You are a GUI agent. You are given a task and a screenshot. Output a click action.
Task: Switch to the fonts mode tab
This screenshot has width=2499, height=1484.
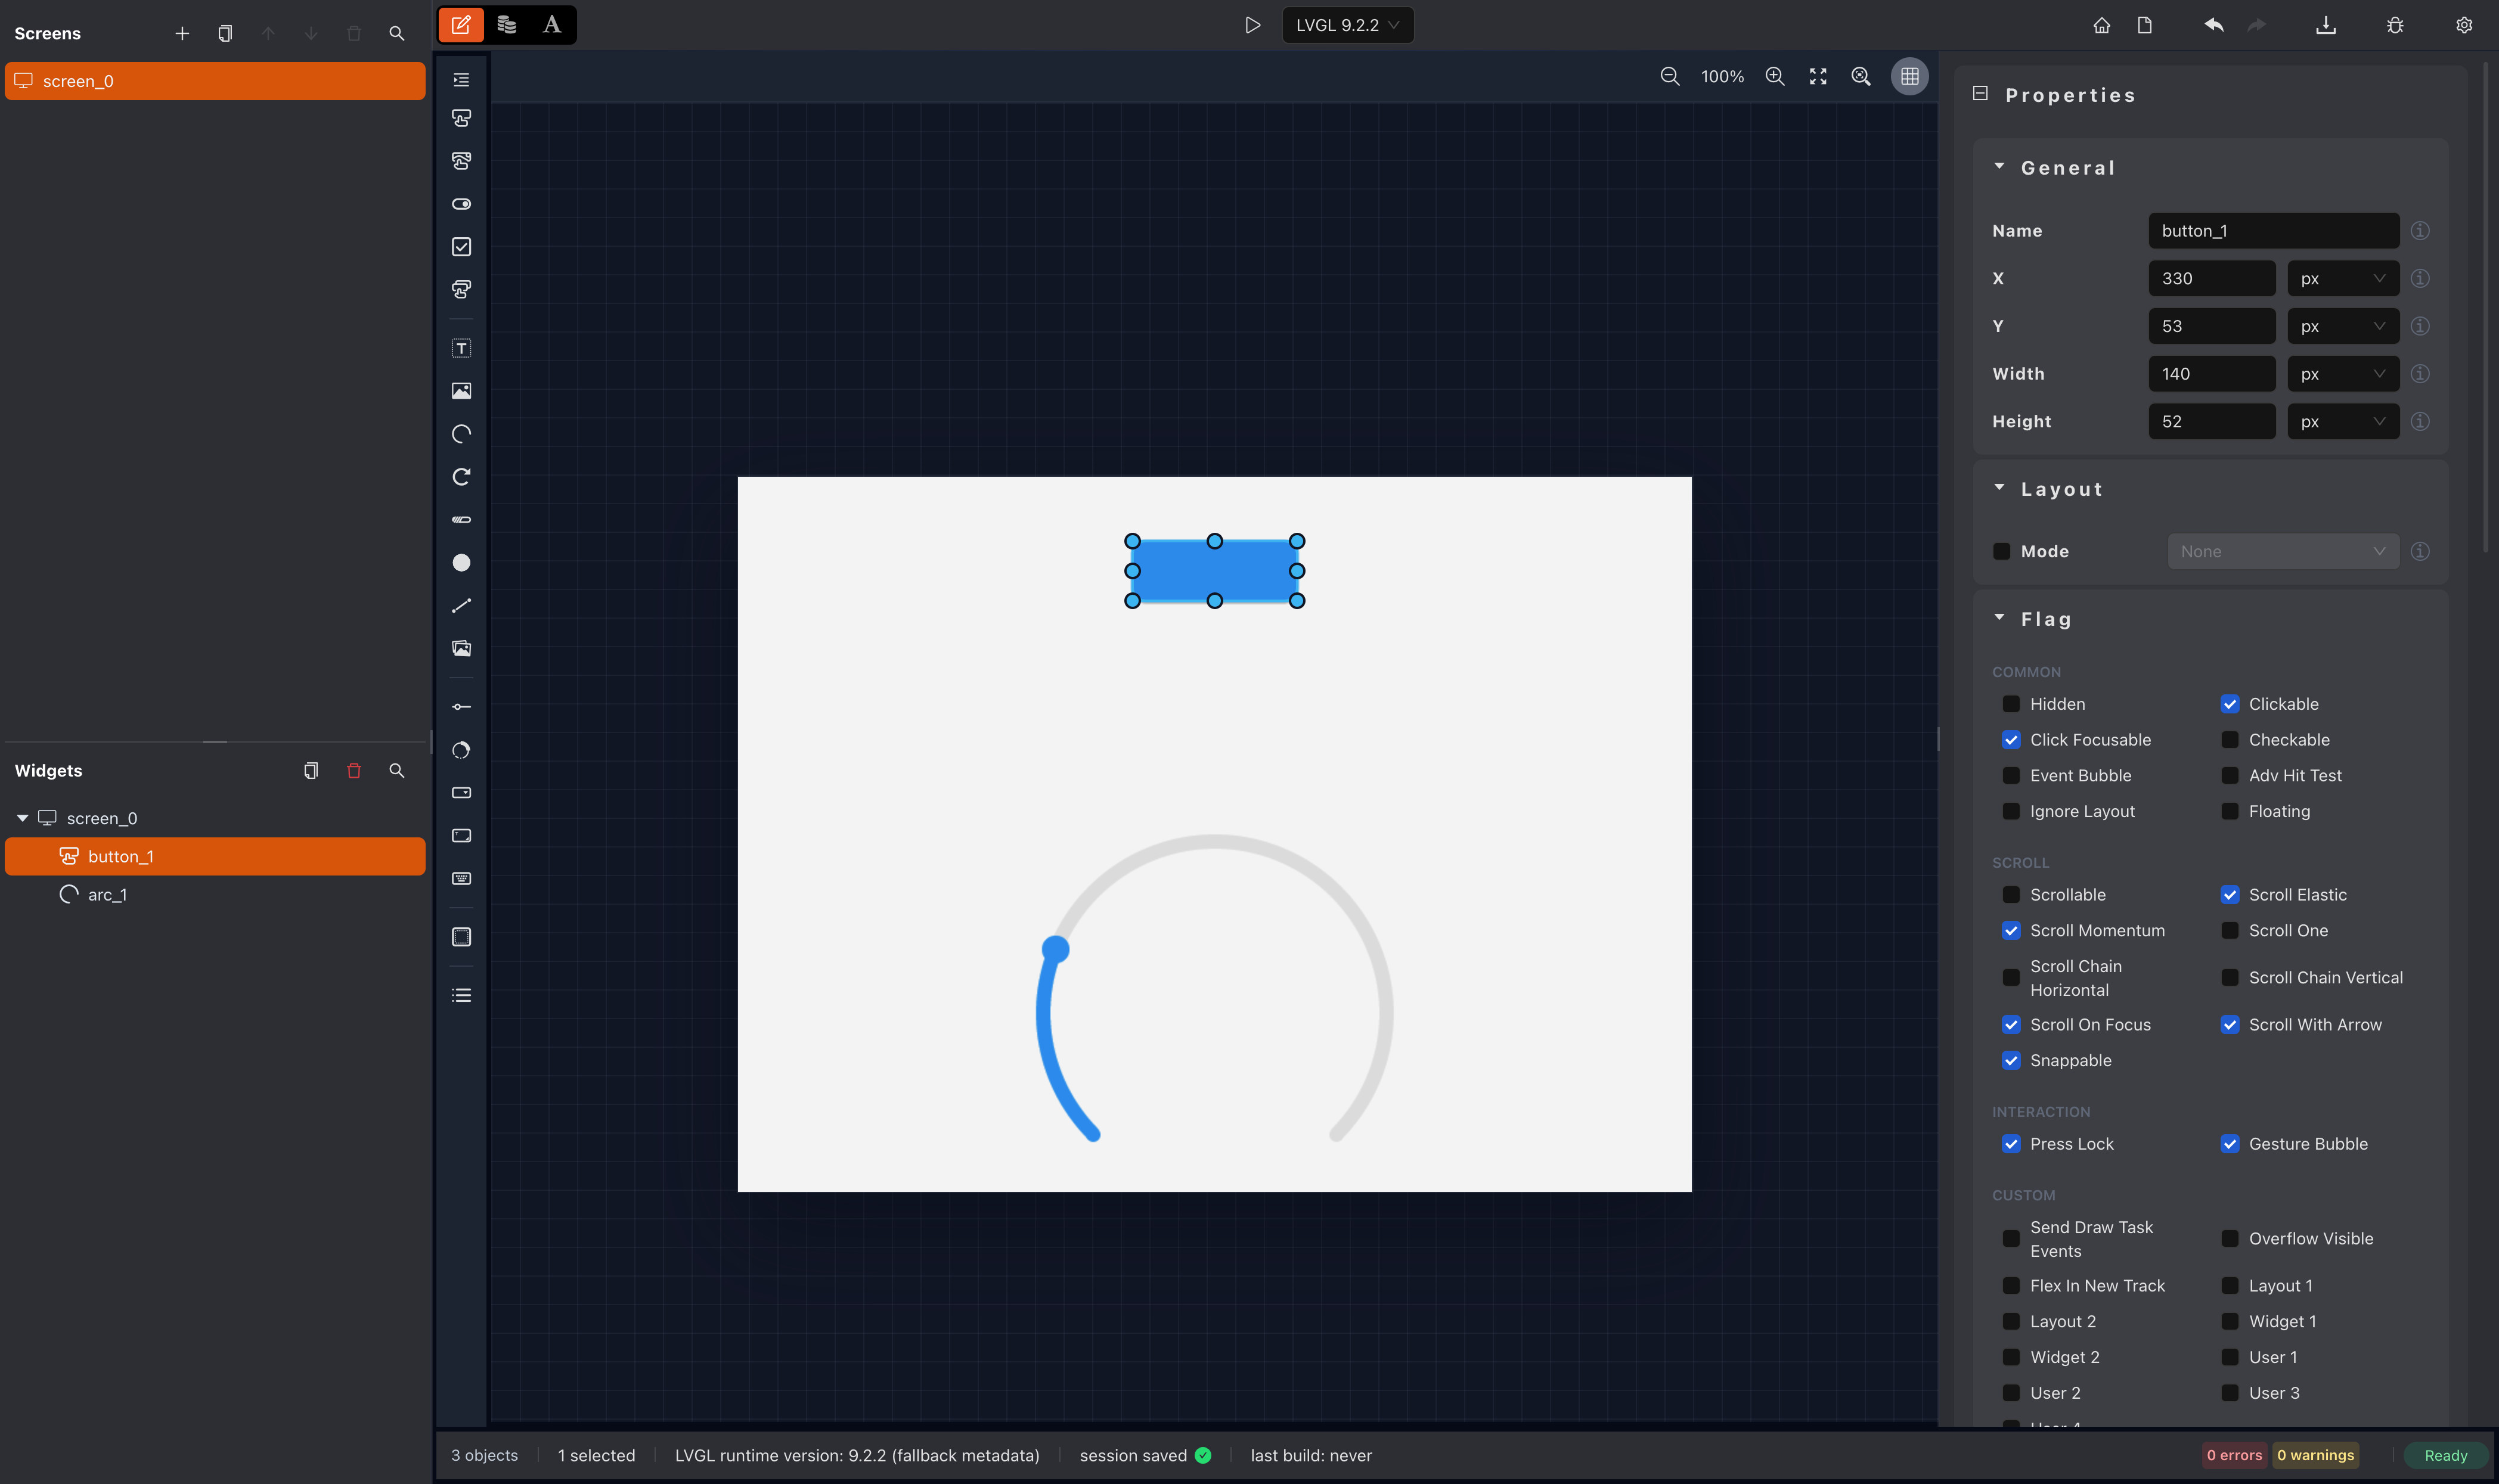[x=552, y=25]
